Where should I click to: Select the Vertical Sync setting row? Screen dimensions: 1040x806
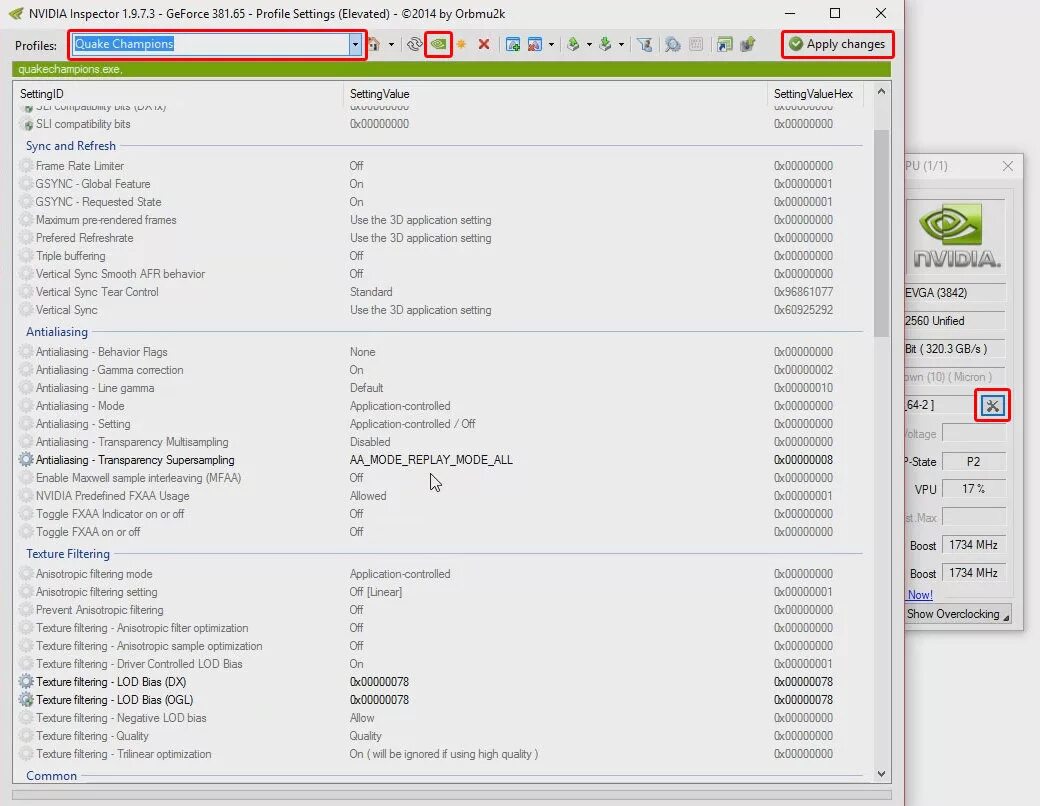(x=438, y=309)
